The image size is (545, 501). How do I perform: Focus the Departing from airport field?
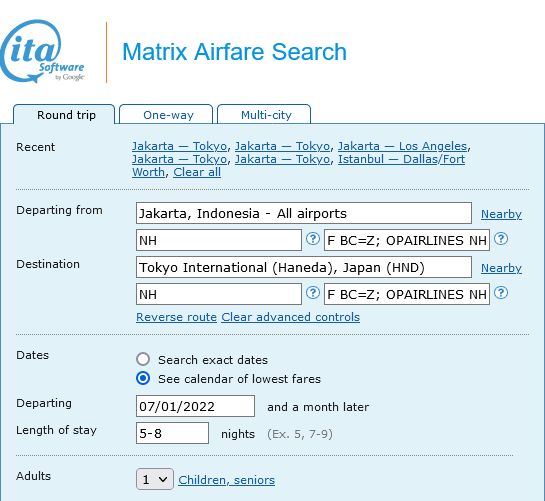304,213
